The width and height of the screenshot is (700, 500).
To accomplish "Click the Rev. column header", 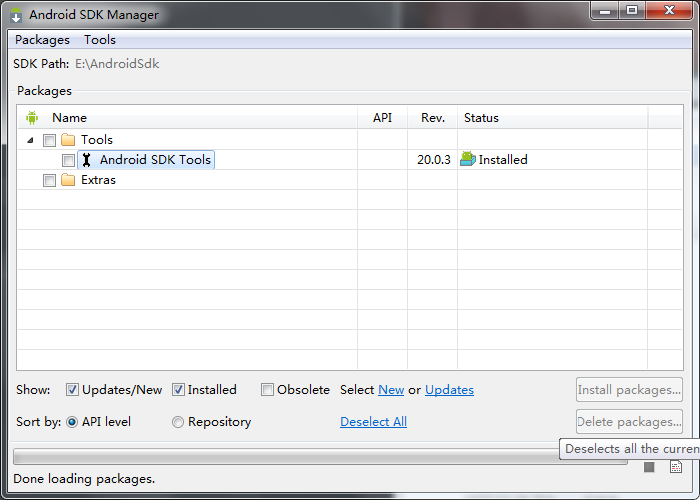I will click(433, 118).
